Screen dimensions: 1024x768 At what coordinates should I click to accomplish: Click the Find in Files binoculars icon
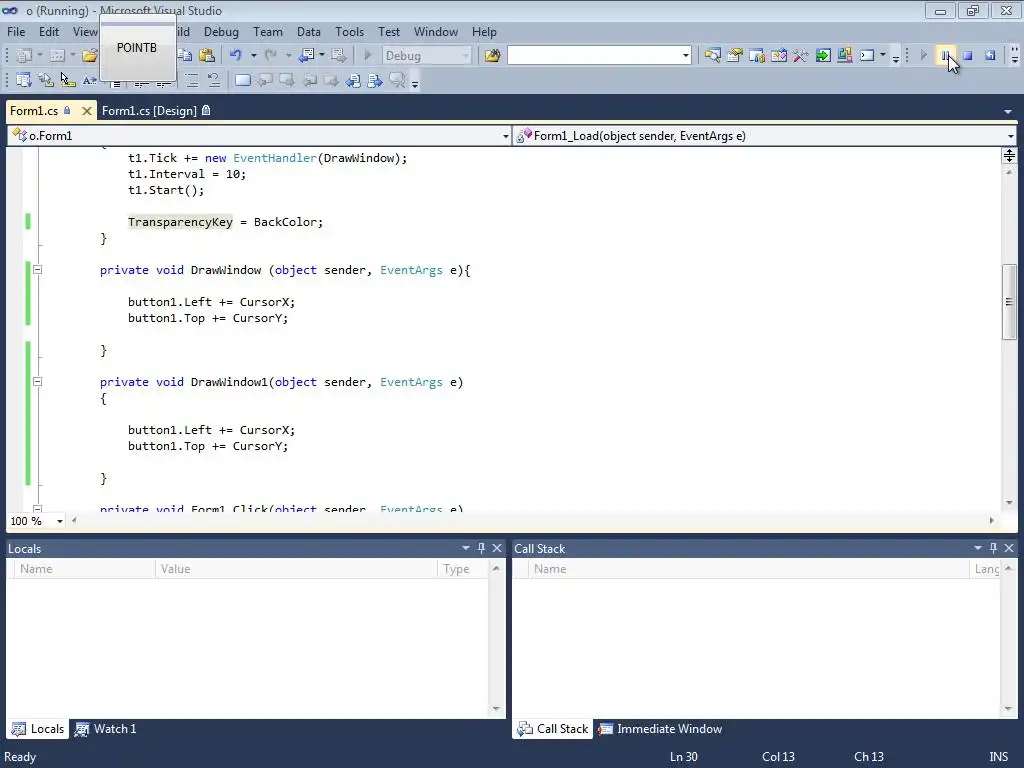coord(492,56)
